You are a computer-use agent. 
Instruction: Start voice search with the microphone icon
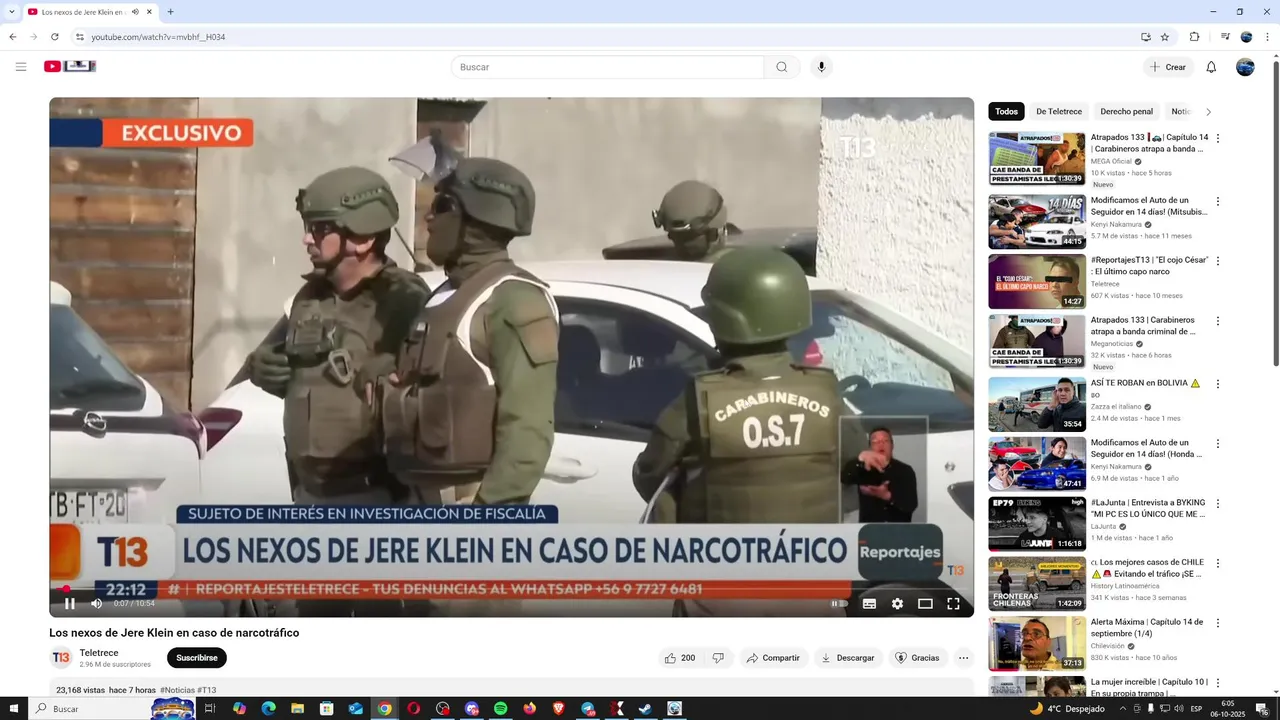click(x=821, y=67)
